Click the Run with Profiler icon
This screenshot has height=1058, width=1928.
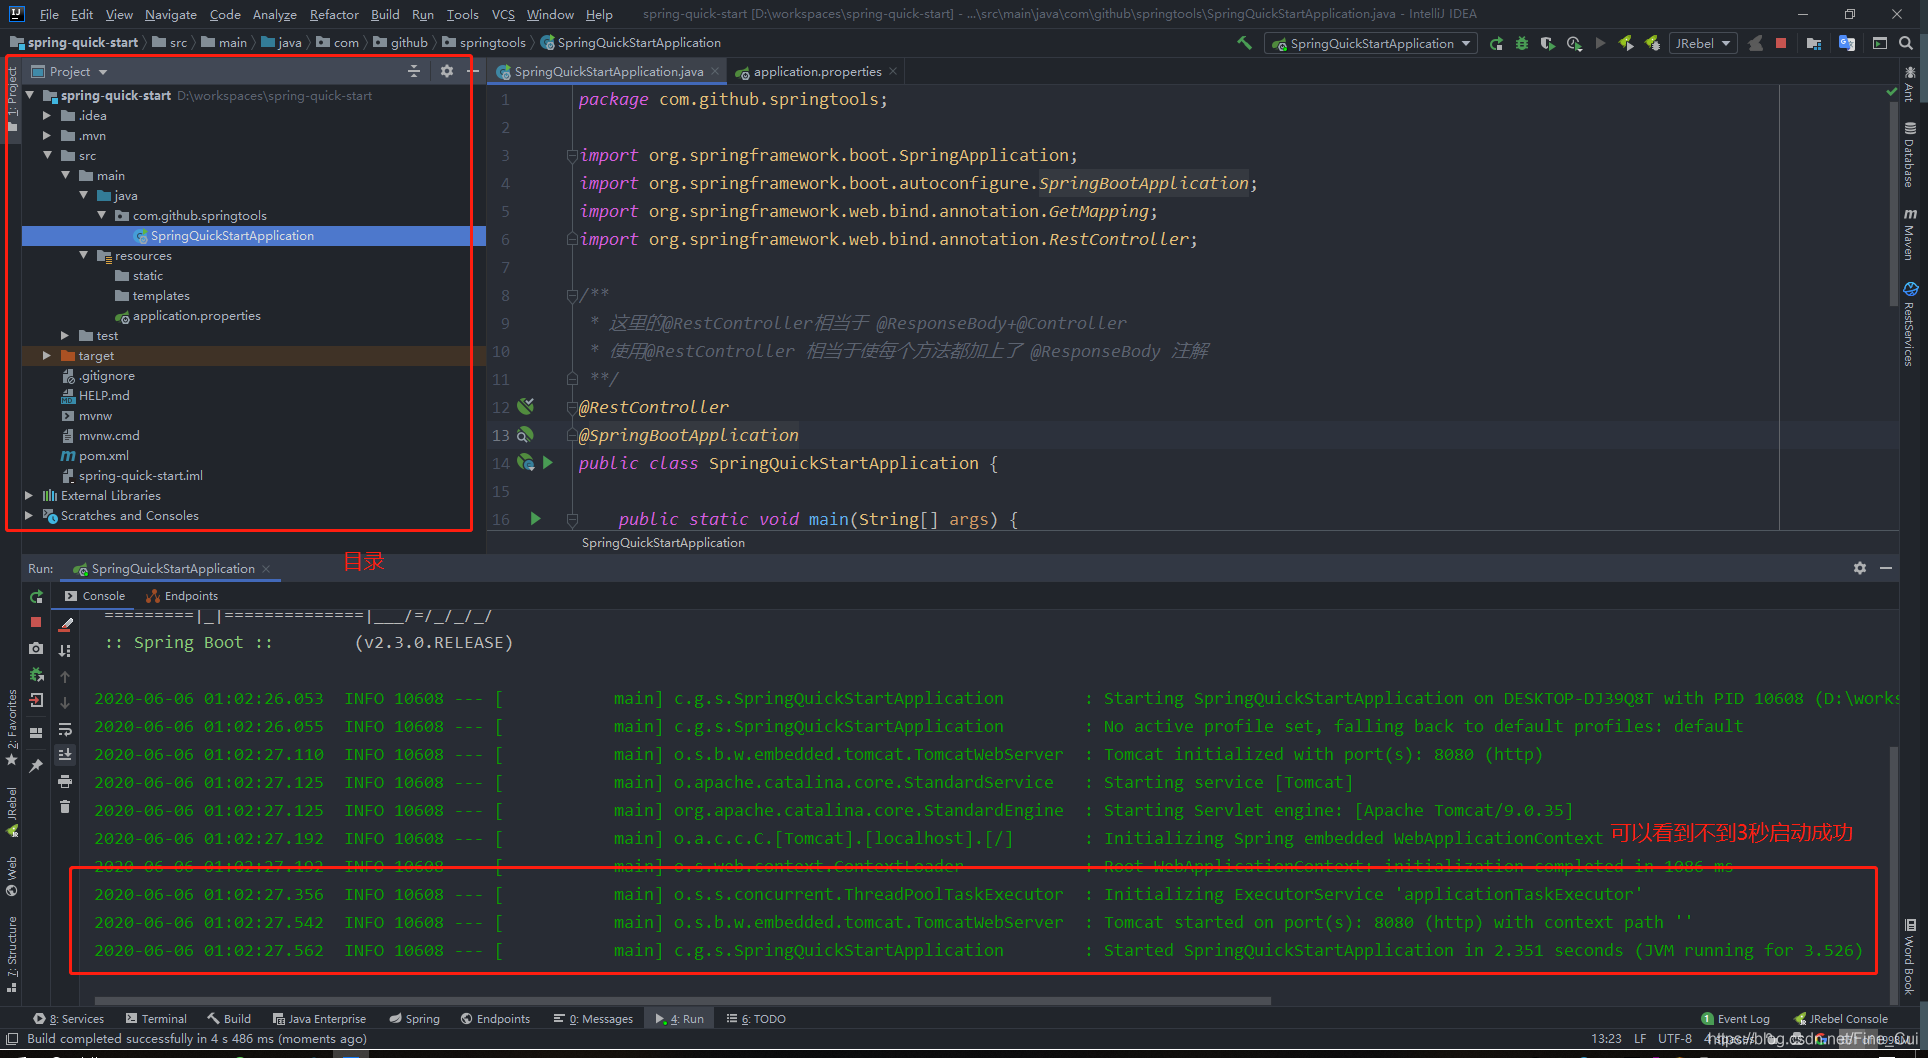[x=1574, y=43]
